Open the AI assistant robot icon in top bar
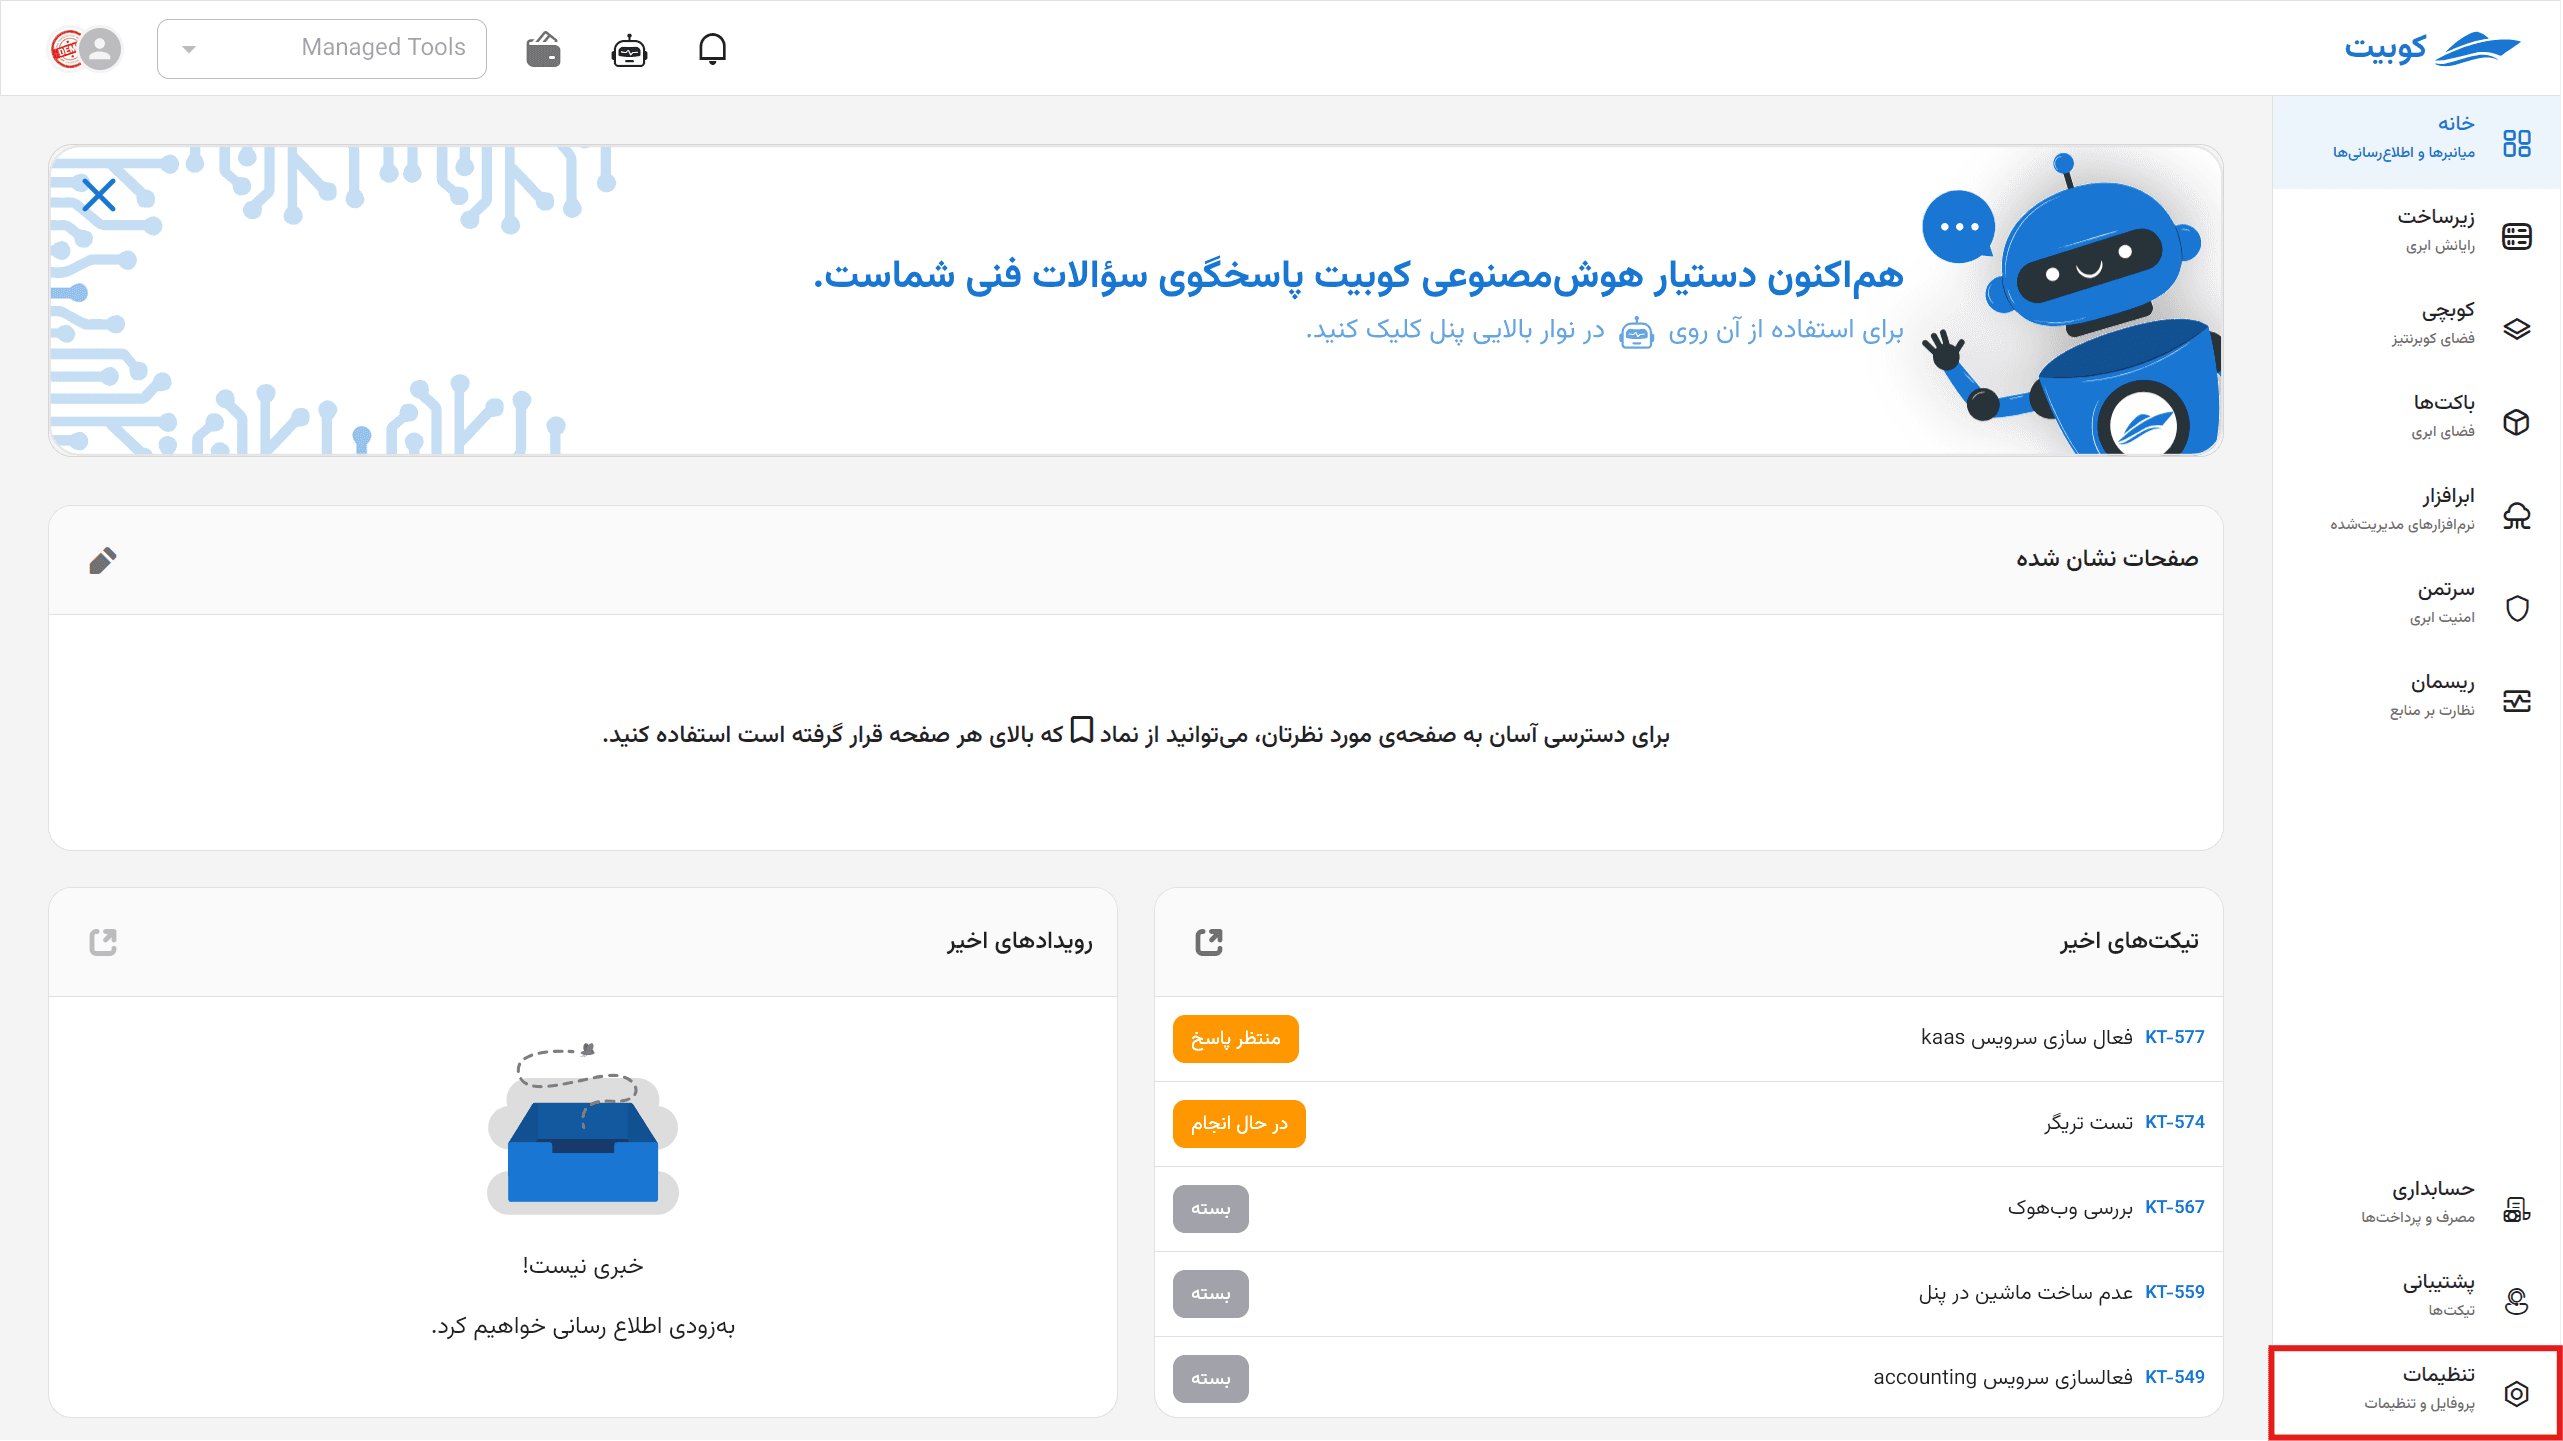This screenshot has width=2563, height=1441. point(629,49)
